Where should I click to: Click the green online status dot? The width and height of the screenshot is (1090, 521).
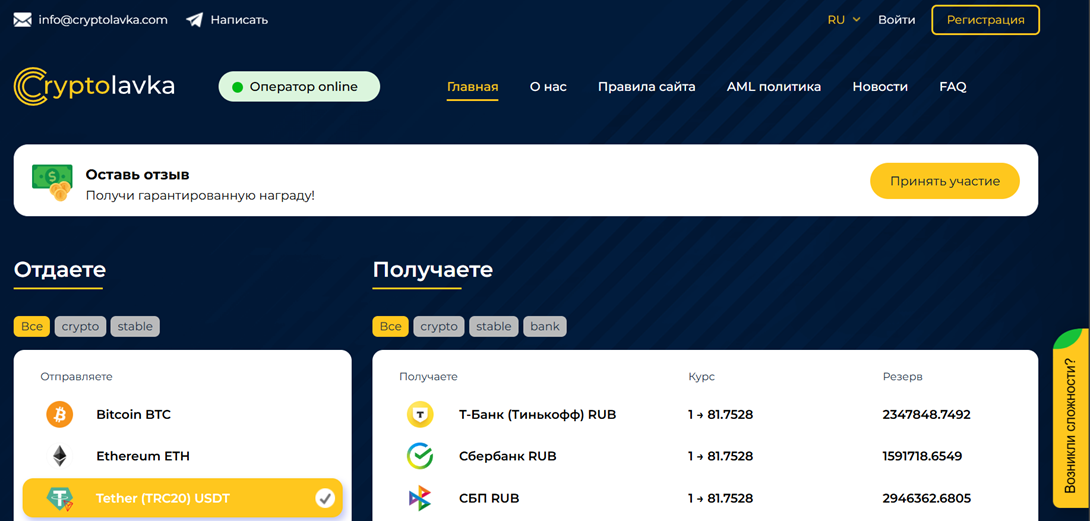[237, 87]
